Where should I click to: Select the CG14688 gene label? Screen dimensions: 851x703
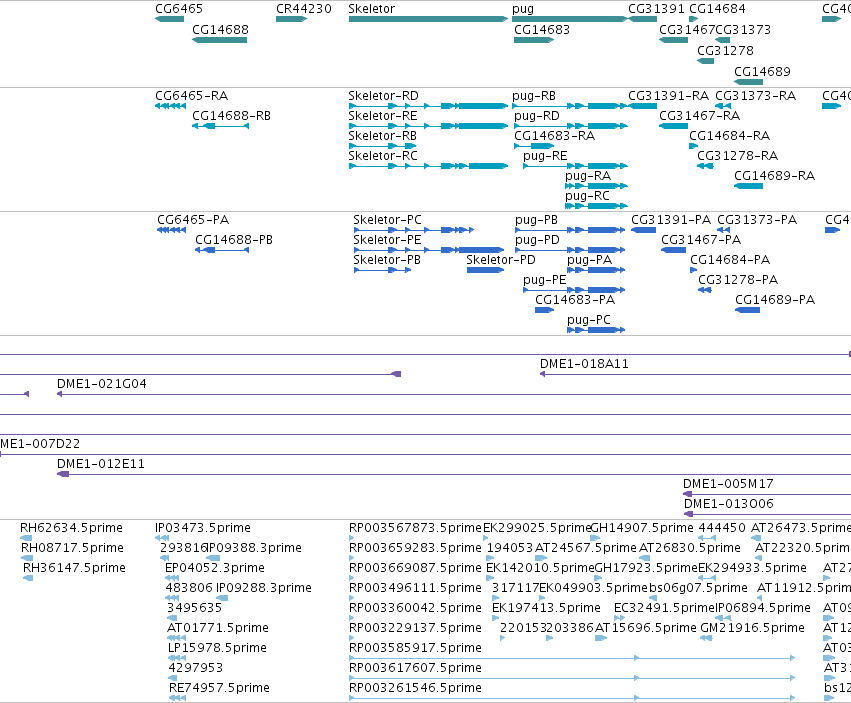click(x=220, y=29)
